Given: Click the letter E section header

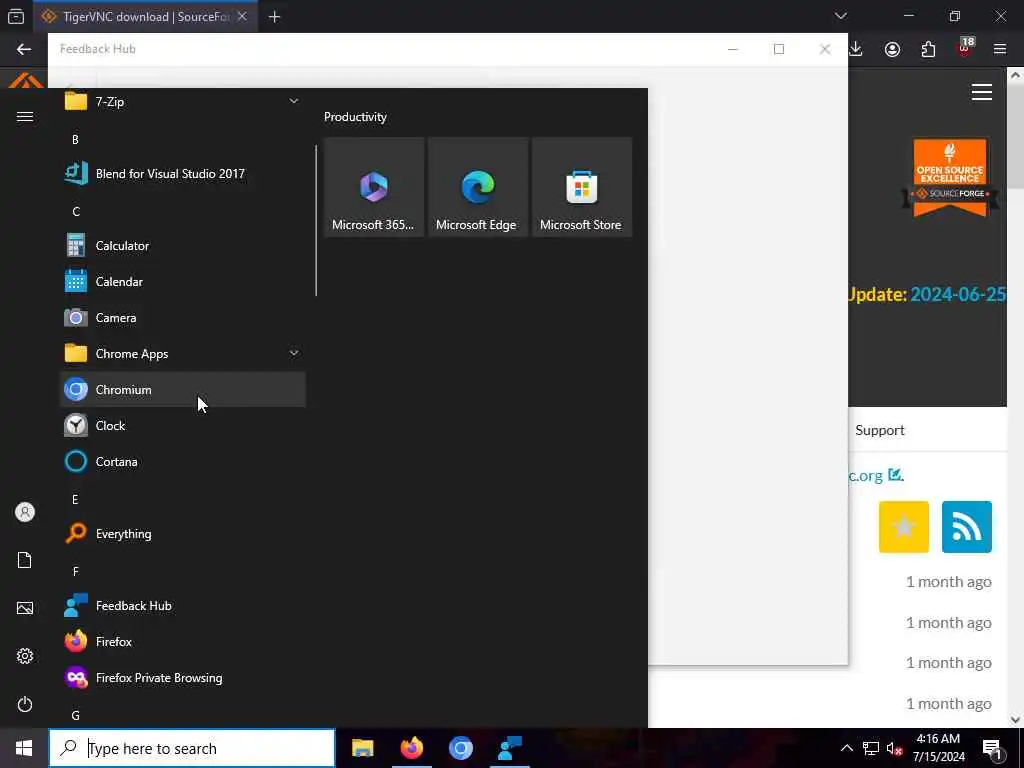Looking at the screenshot, I should pos(75,500).
